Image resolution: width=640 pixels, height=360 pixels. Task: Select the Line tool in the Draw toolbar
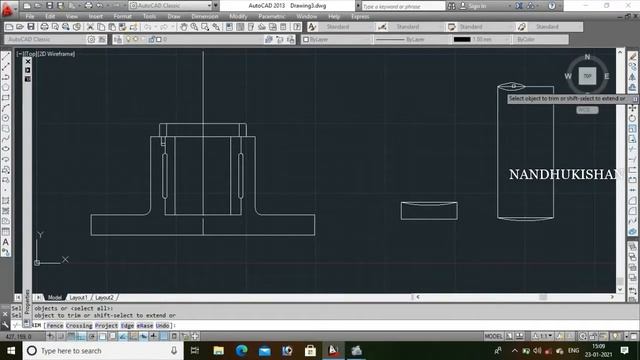click(x=6, y=57)
